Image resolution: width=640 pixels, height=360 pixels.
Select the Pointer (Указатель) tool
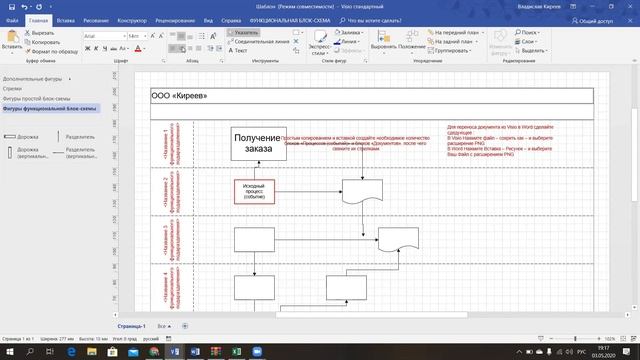[243, 32]
